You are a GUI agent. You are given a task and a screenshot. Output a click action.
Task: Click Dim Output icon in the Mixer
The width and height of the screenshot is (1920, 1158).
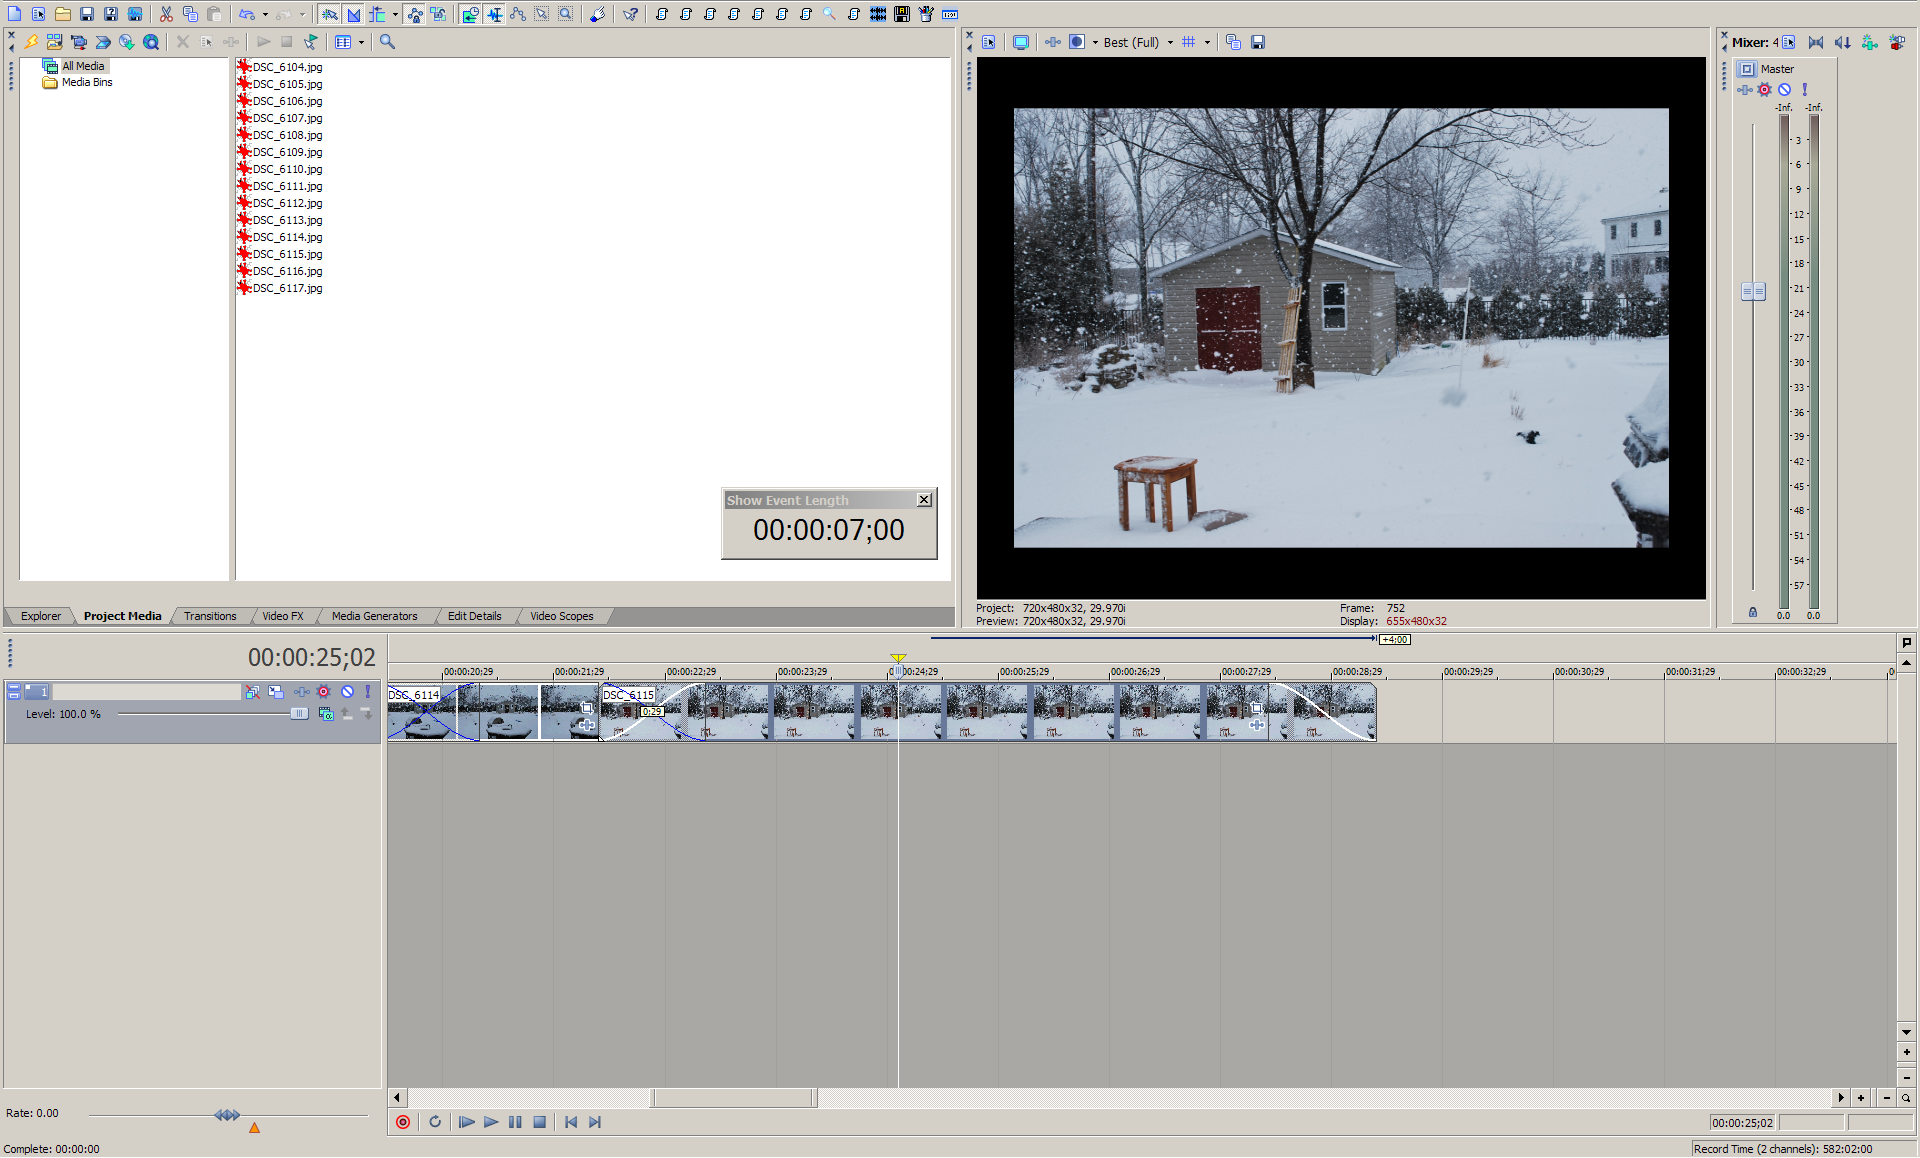point(1842,42)
